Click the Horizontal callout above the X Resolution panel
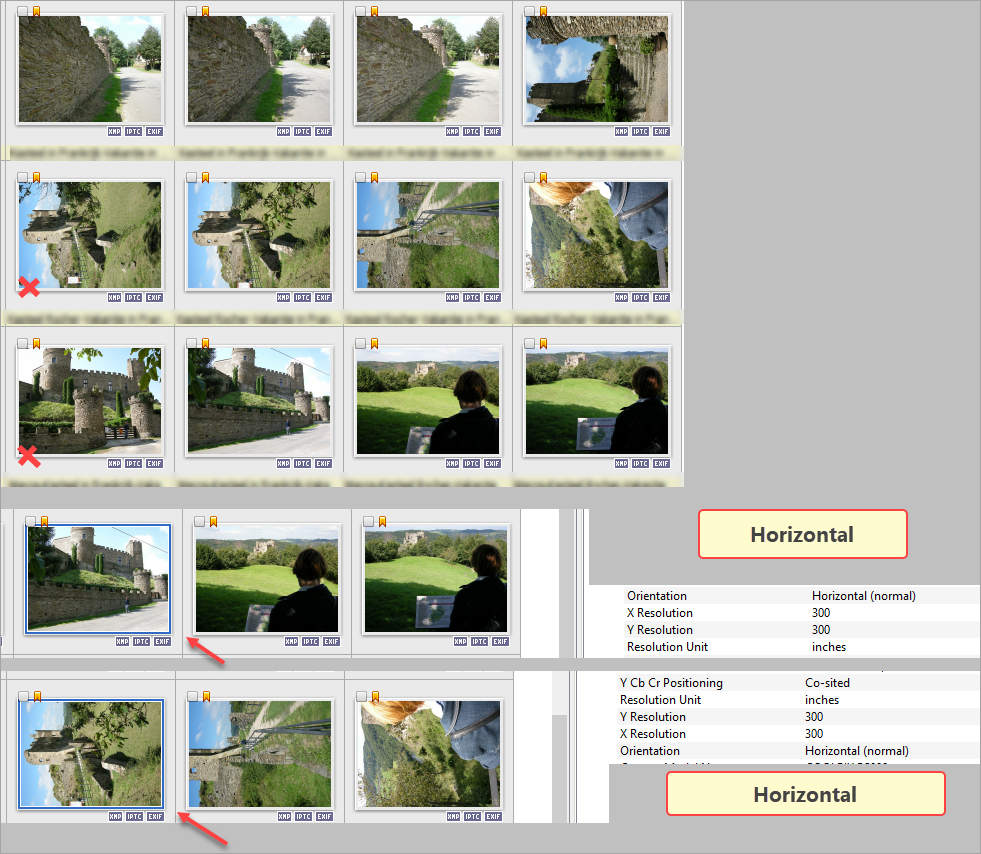 tap(802, 534)
